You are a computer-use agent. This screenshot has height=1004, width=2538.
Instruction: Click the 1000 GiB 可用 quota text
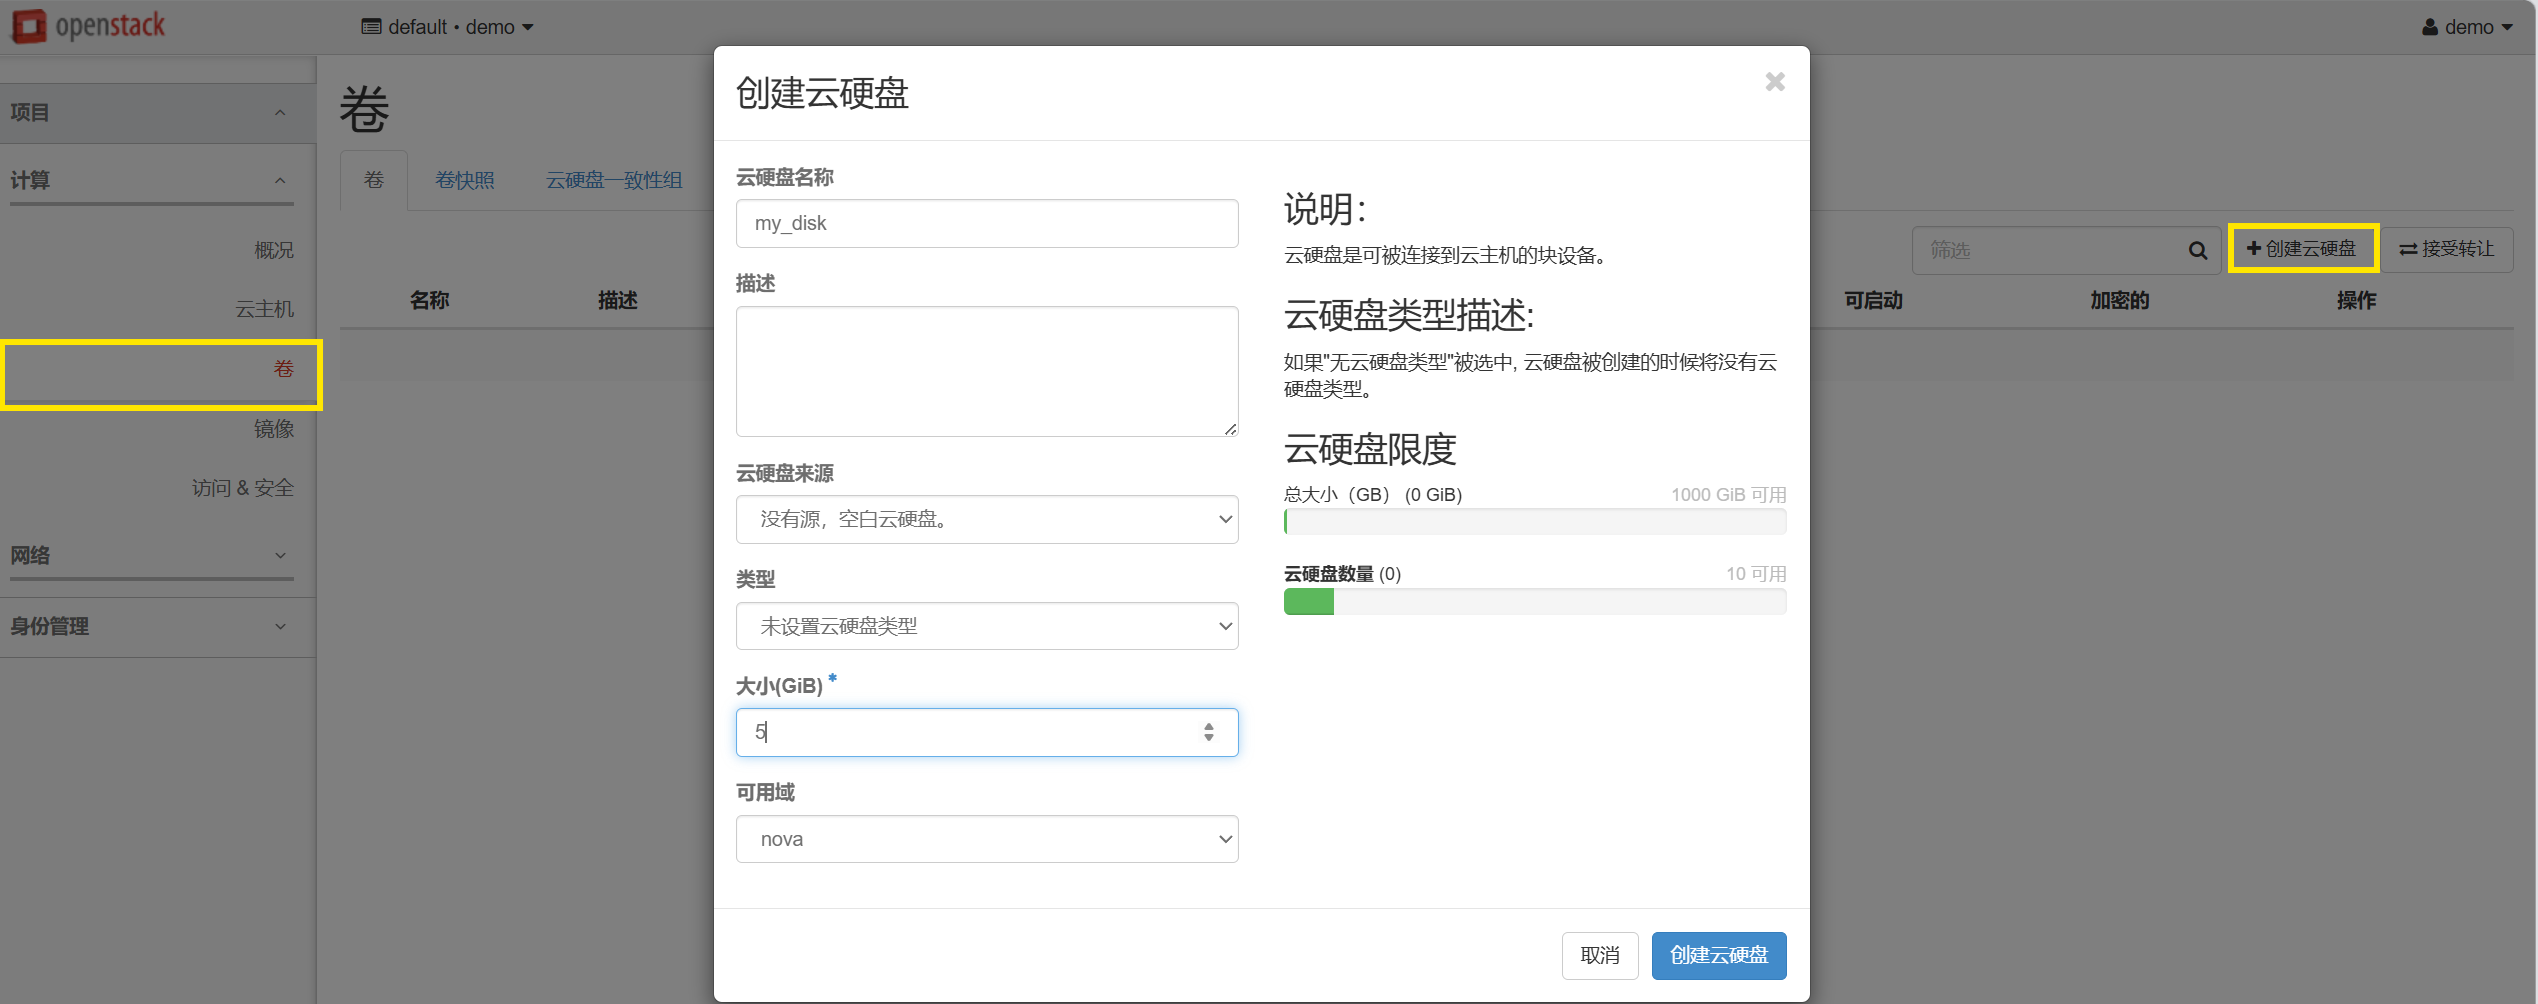pyautogui.click(x=1729, y=494)
